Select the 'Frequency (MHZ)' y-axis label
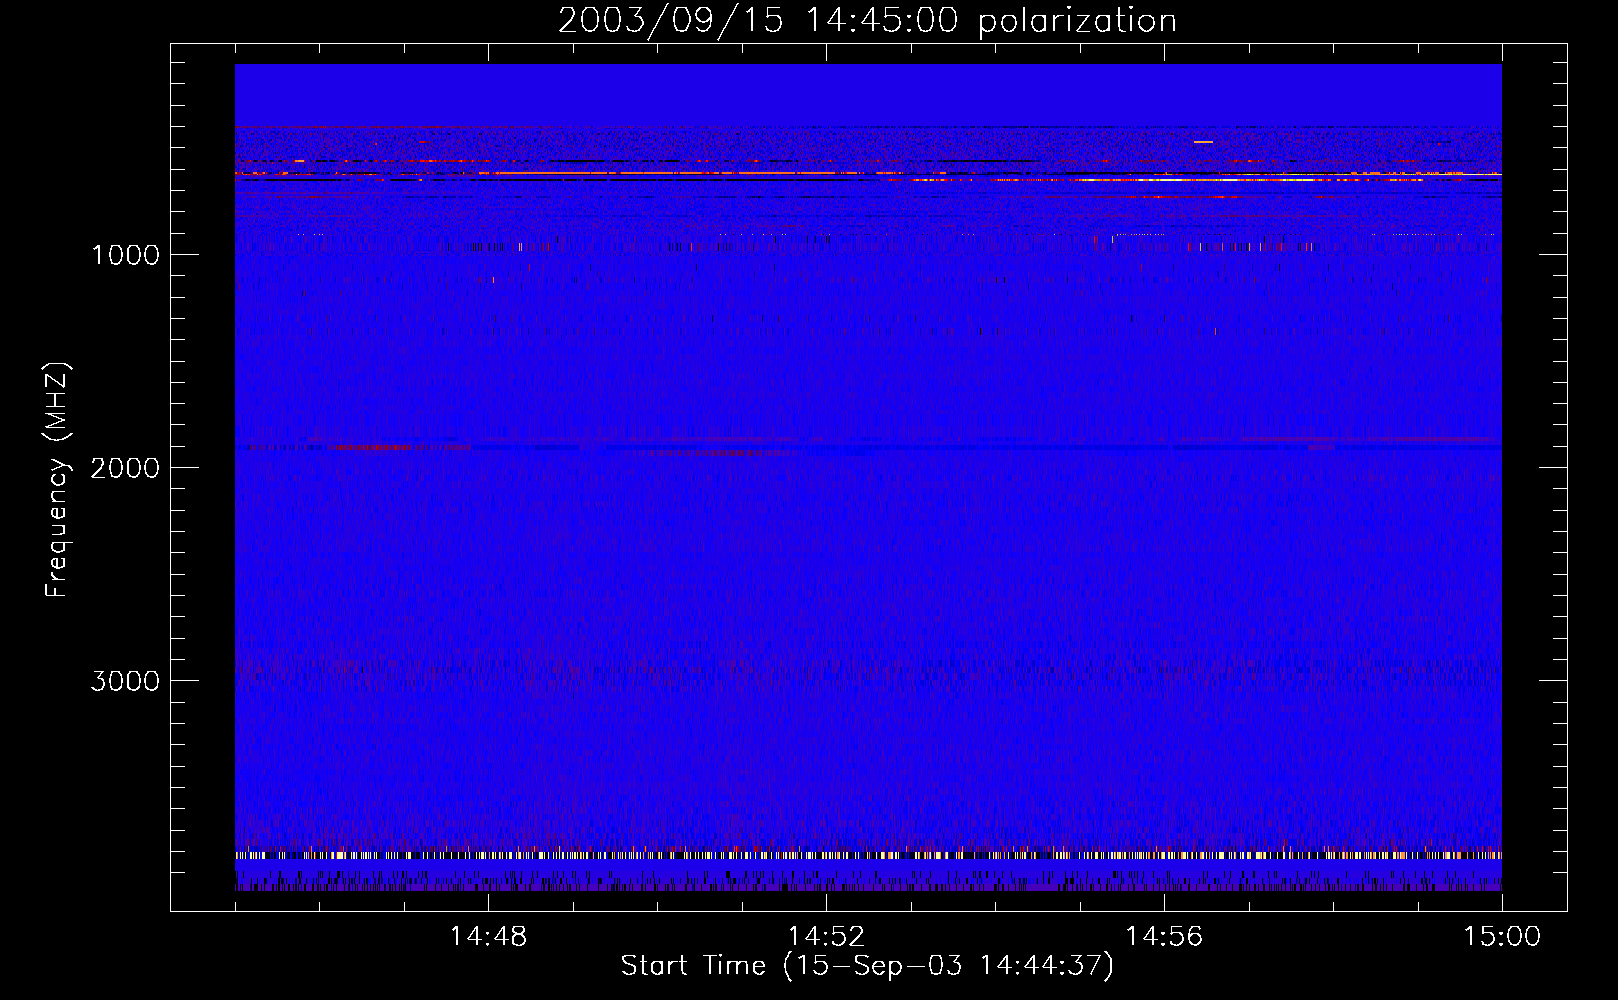 pyautogui.click(x=57, y=479)
